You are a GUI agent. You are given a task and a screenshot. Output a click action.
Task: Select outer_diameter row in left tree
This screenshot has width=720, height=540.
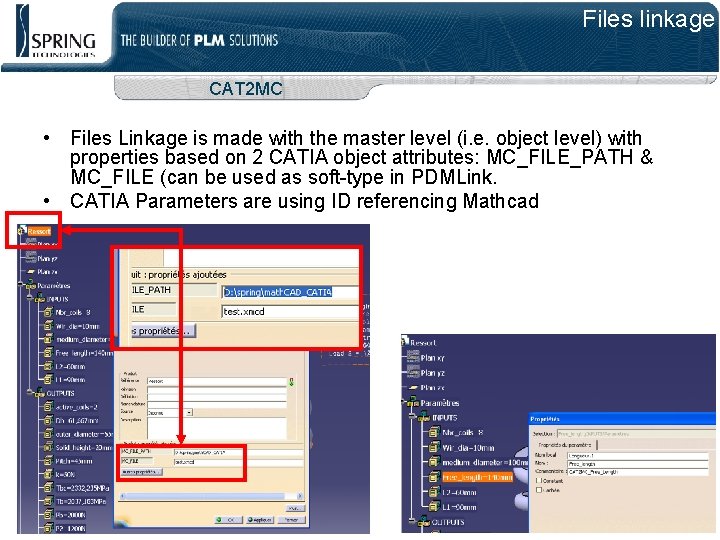(x=84, y=433)
